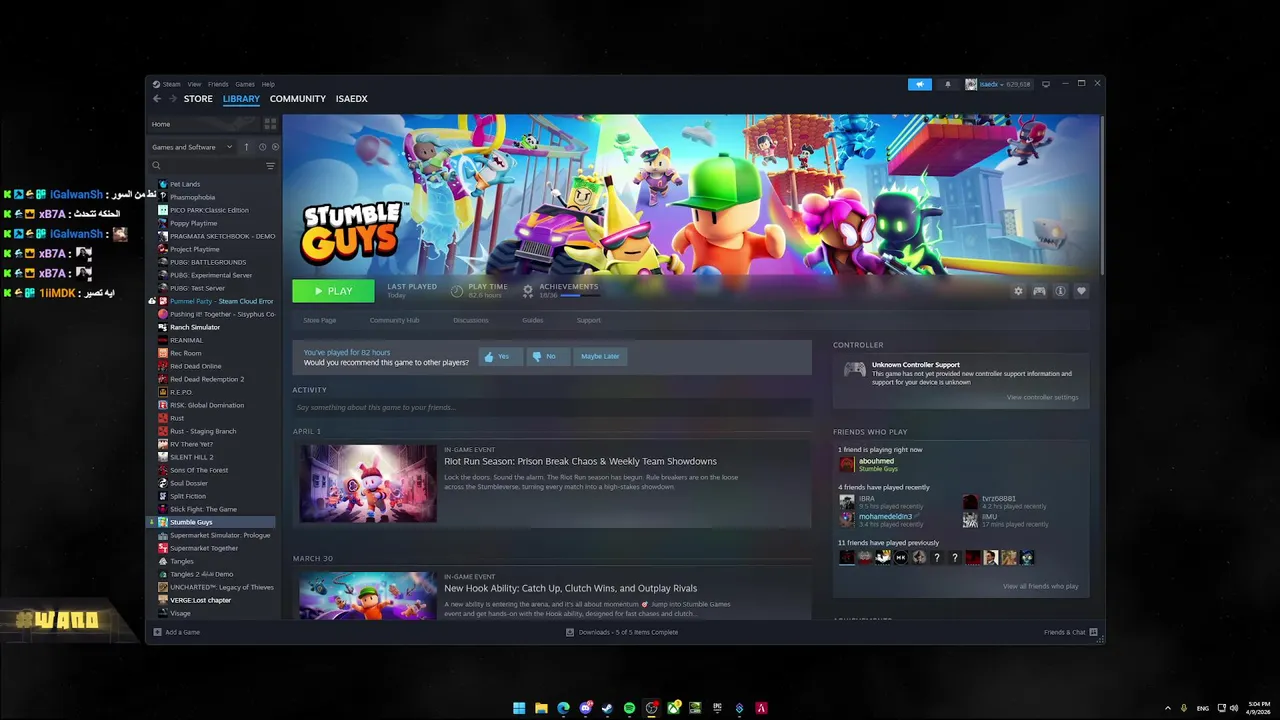Click Add a Game plus icon
Image resolution: width=1280 pixels, height=720 pixels.
tap(158, 632)
